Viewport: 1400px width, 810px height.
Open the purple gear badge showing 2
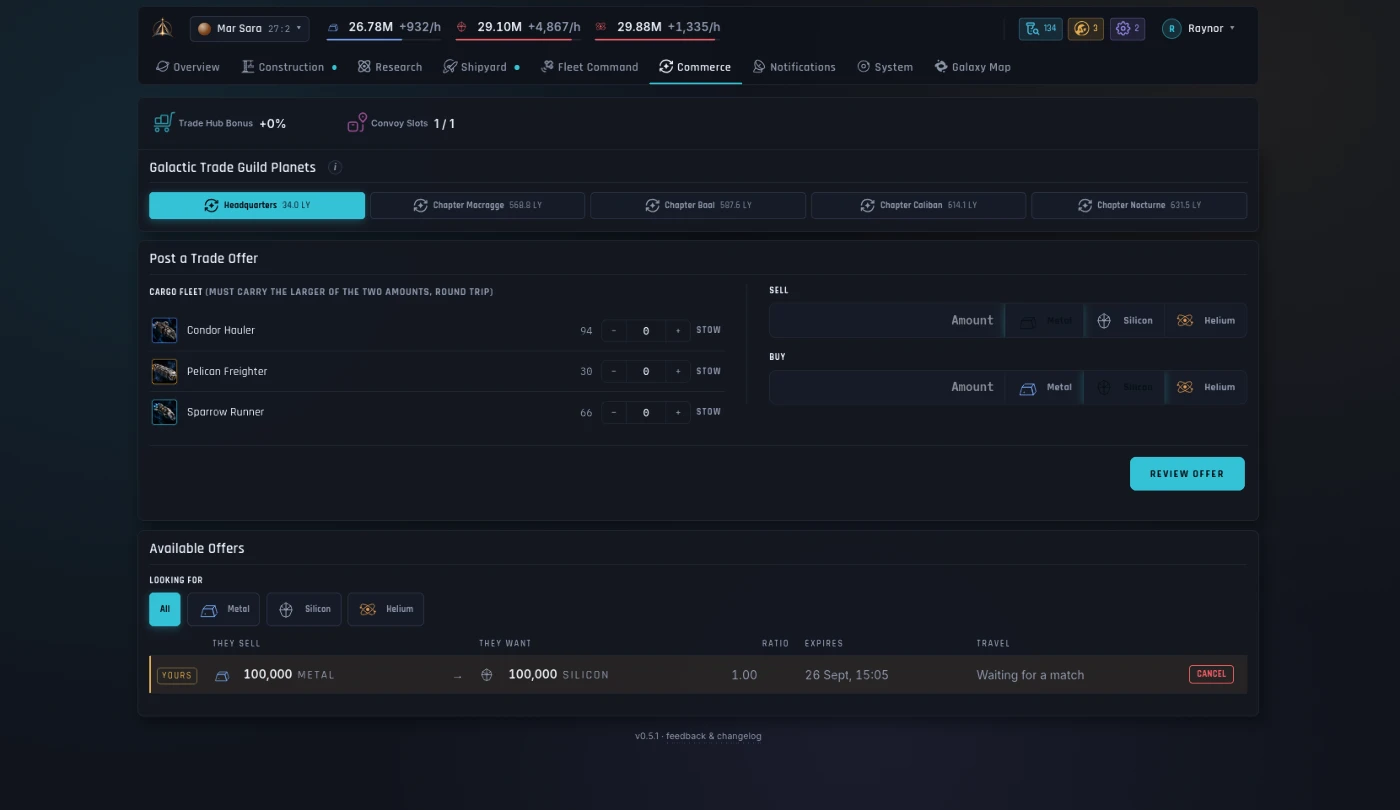[x=1127, y=29]
